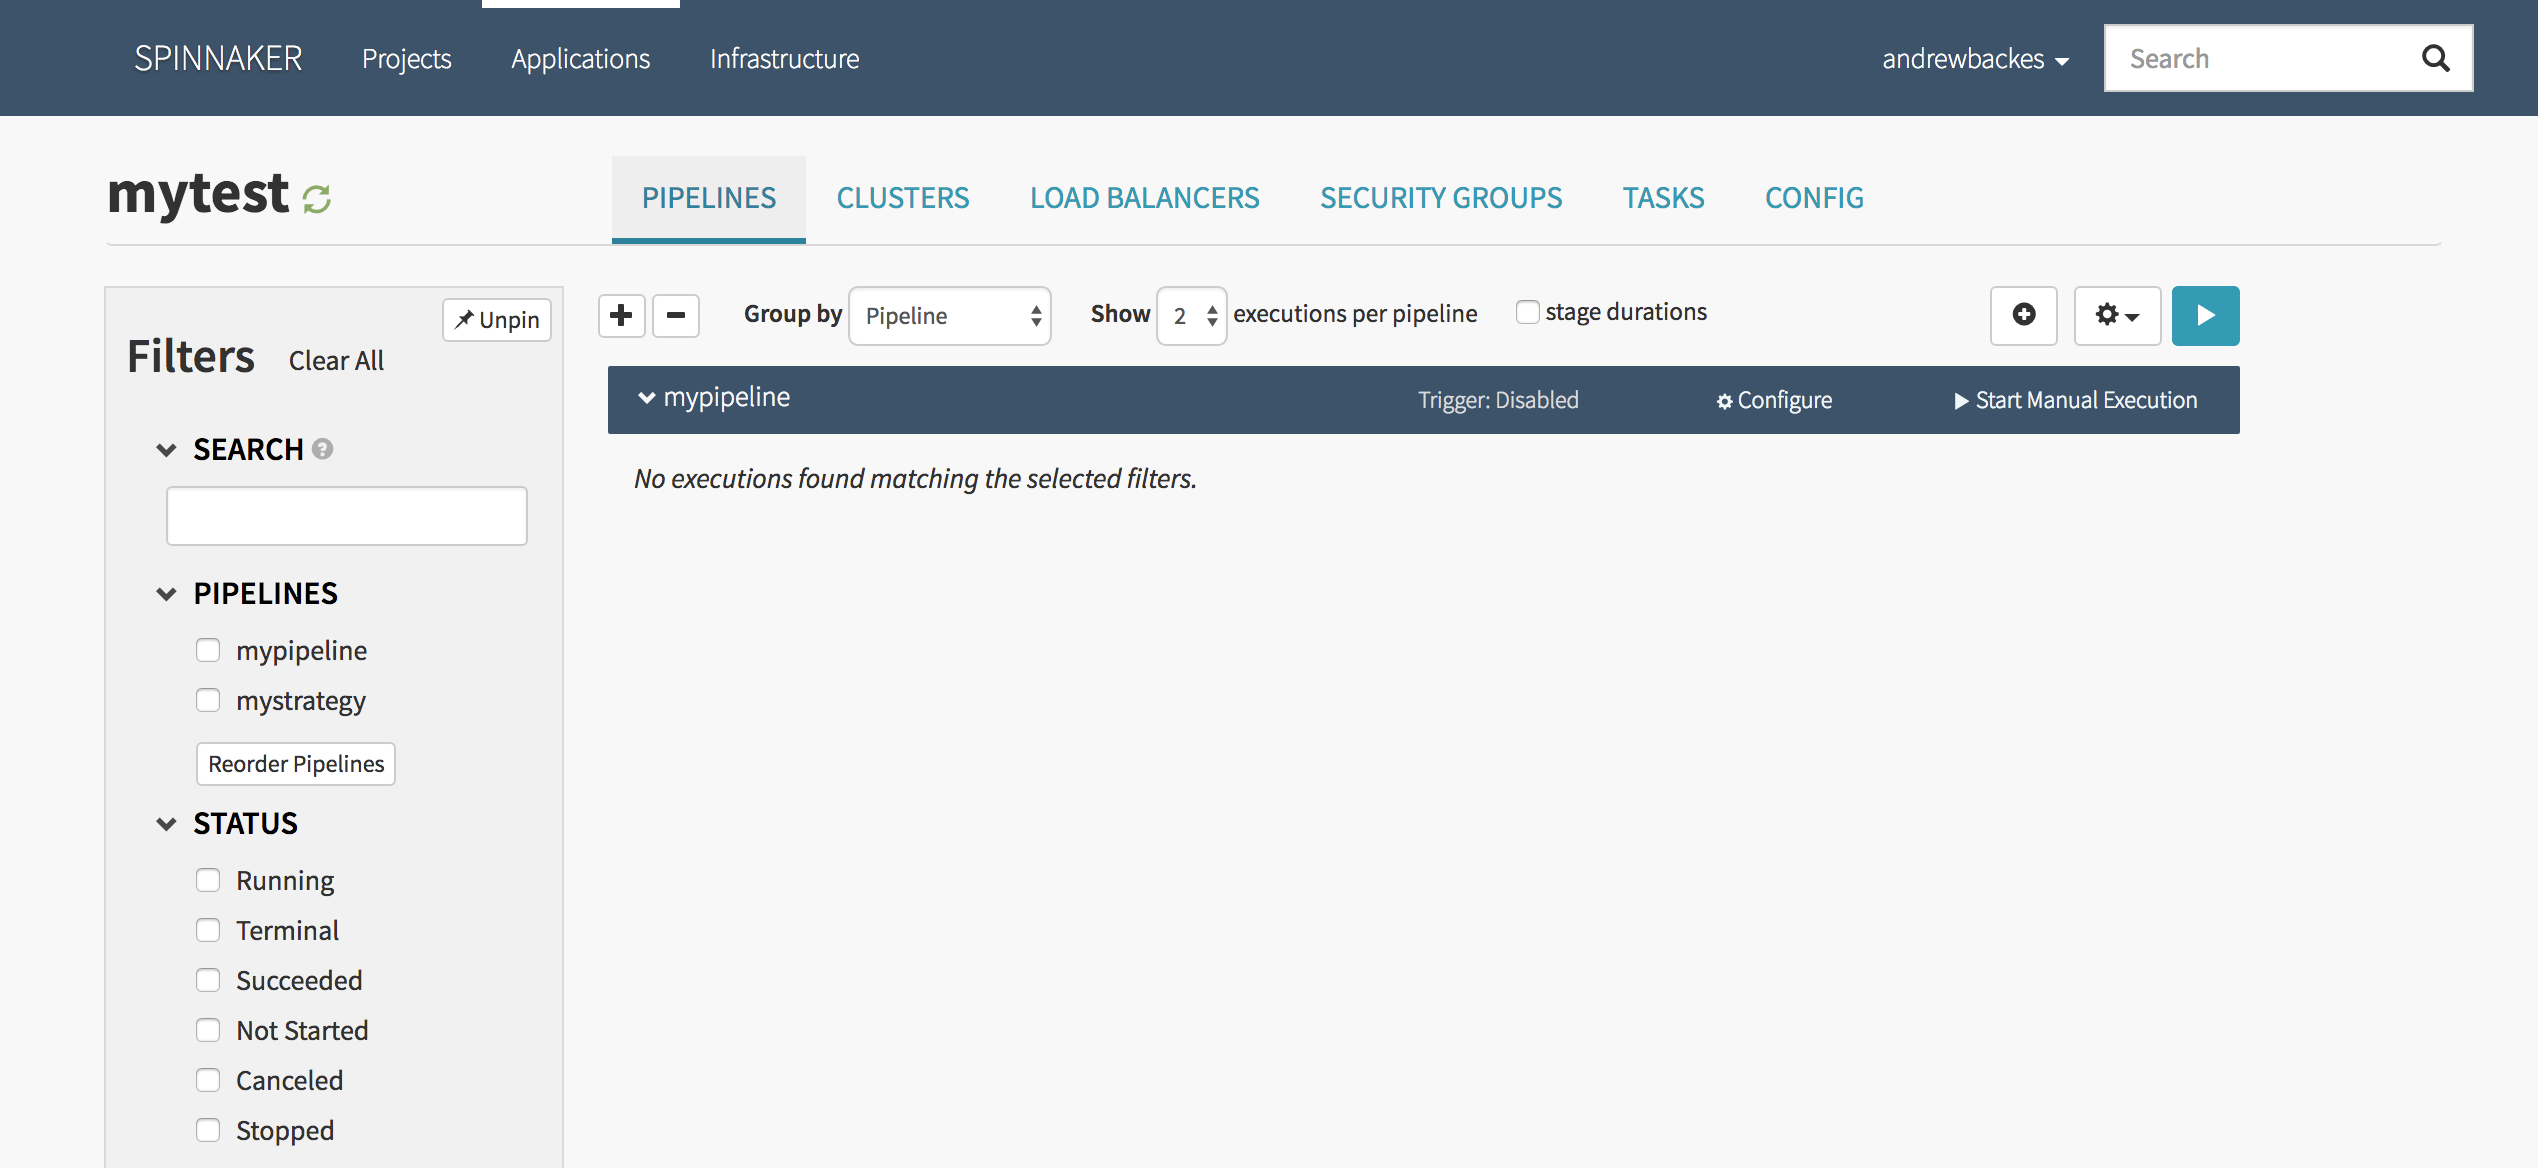The image size is (2538, 1168).
Task: Click the refresh icon next to mytest
Action: coord(317,199)
